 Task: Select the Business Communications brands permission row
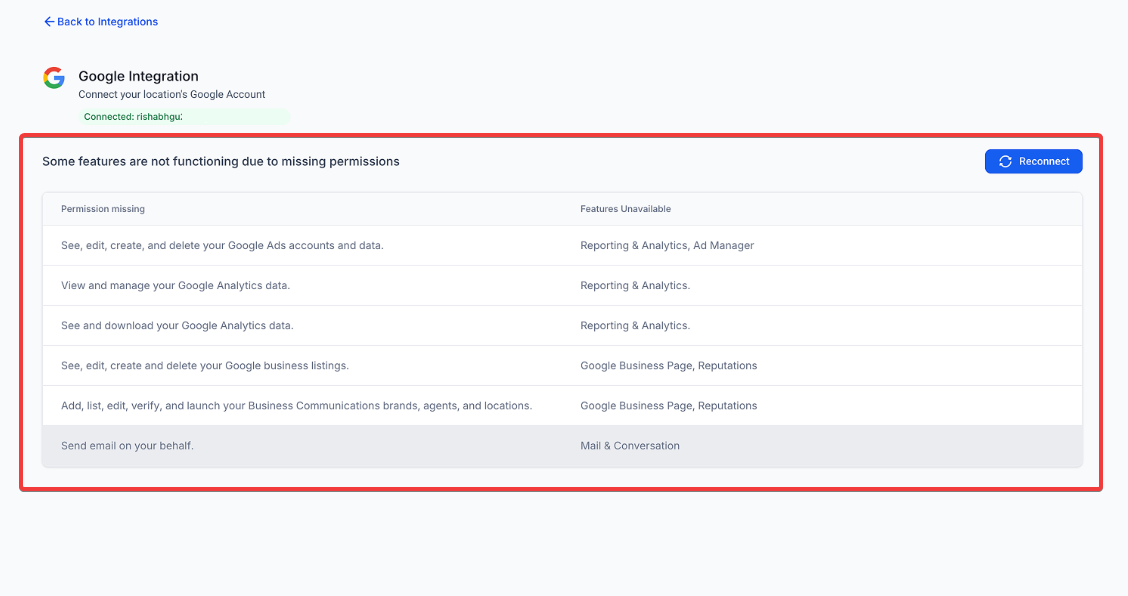[296, 406]
